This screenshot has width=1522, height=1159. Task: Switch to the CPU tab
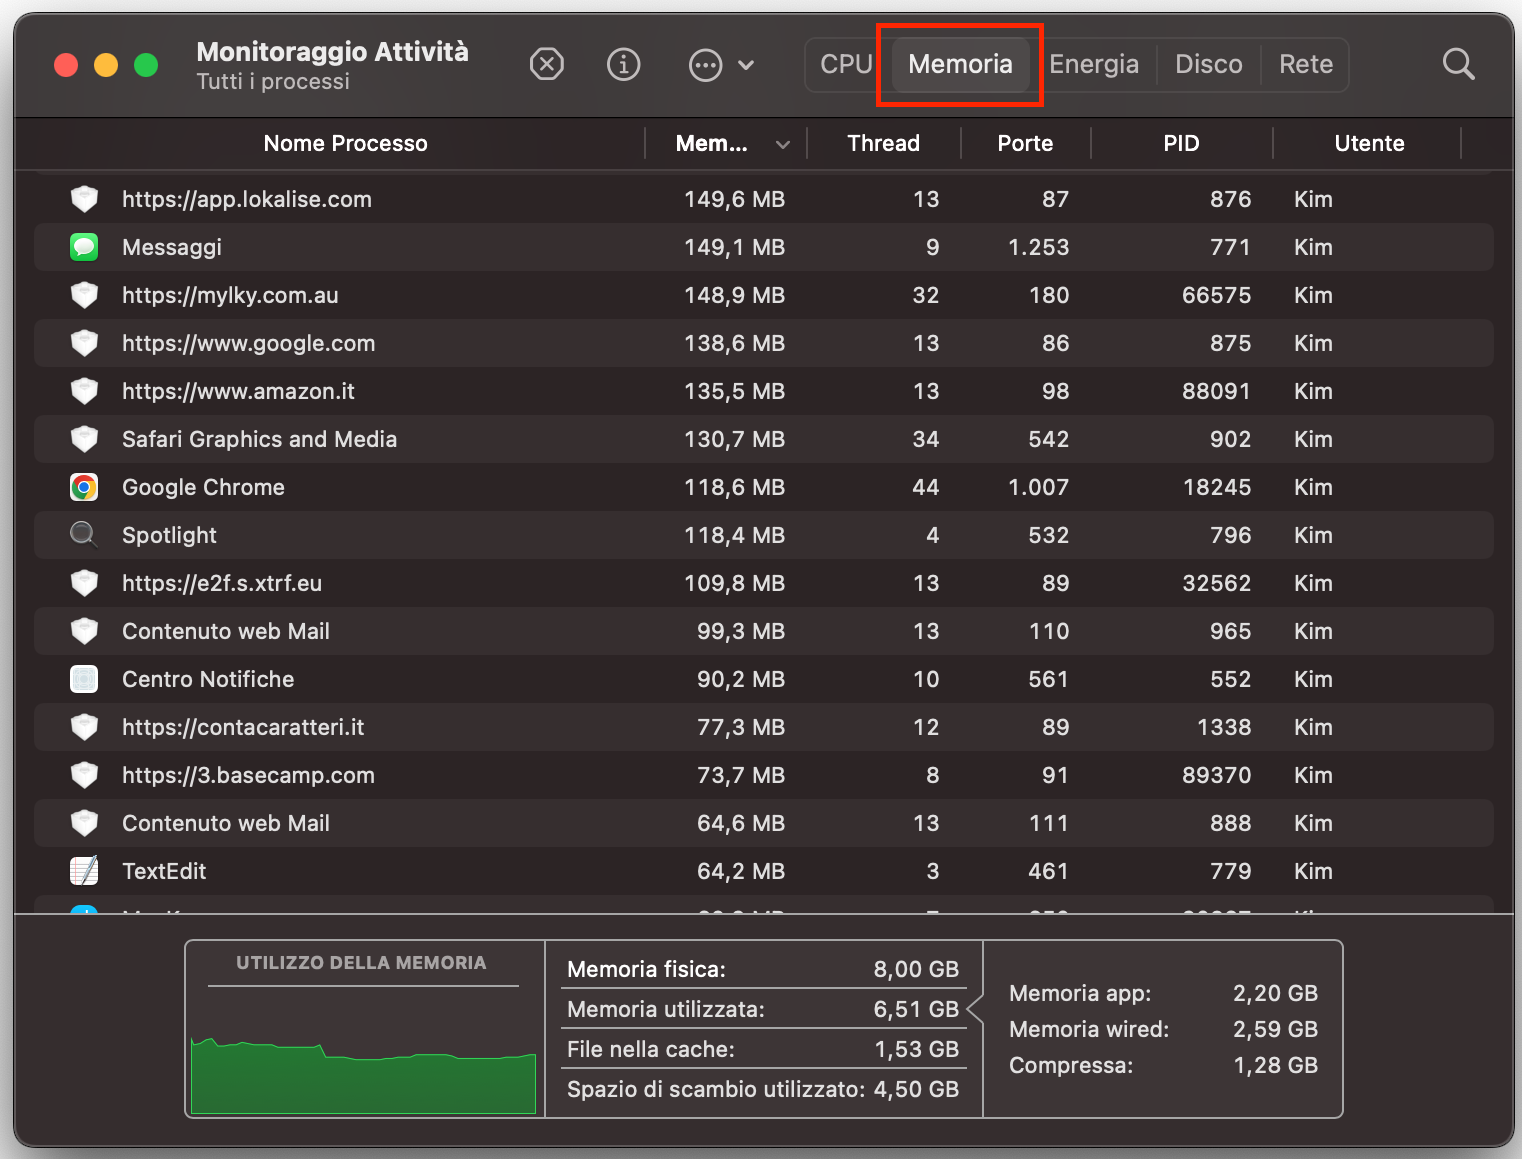[x=845, y=65]
